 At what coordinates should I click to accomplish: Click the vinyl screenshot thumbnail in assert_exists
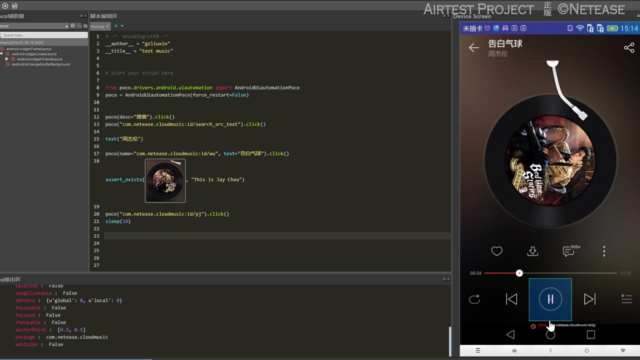coord(165,181)
